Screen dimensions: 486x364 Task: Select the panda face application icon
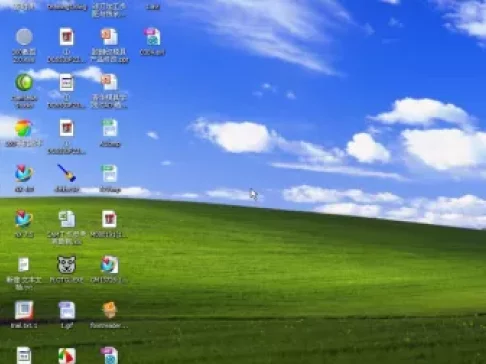click(66, 265)
